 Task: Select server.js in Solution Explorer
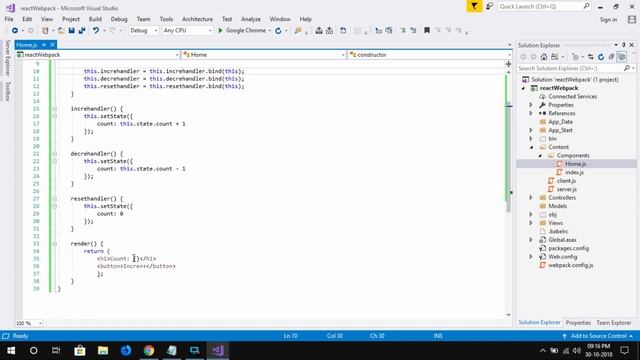coord(567,189)
